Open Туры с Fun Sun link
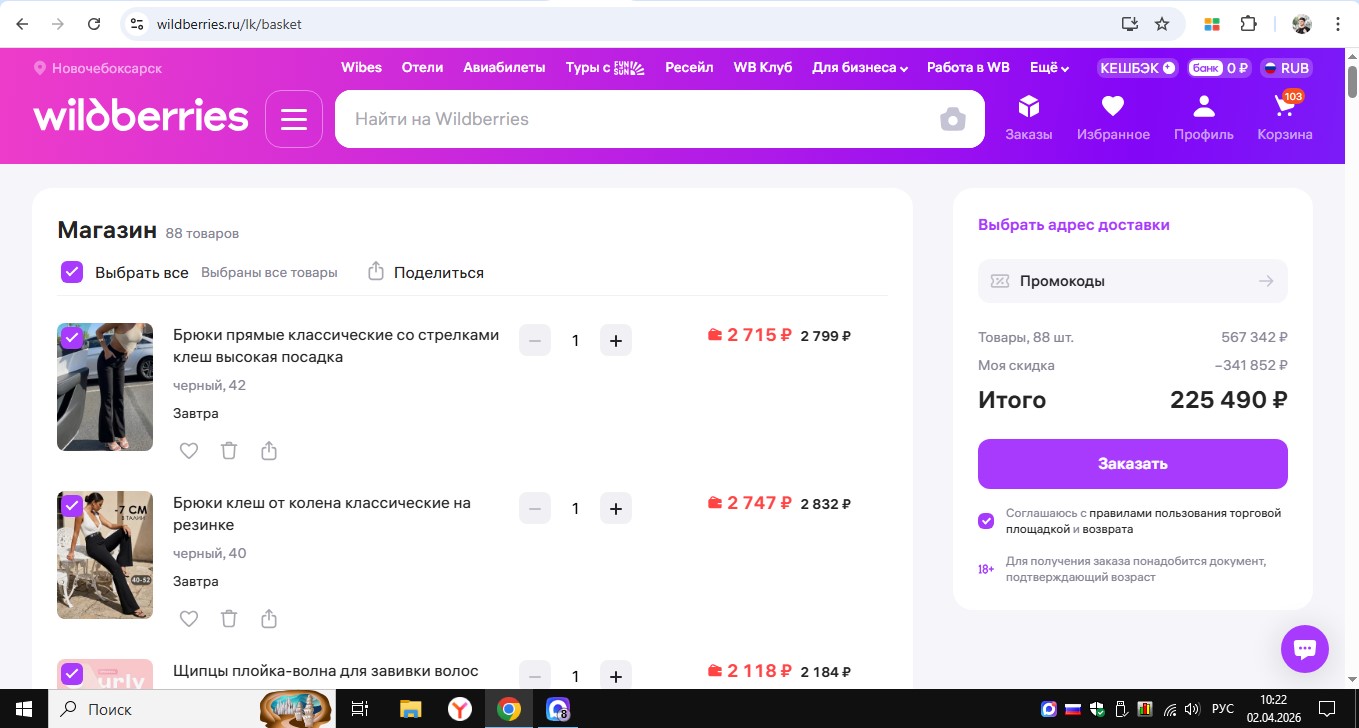Viewport: 1359px width, 728px height. [x=605, y=68]
